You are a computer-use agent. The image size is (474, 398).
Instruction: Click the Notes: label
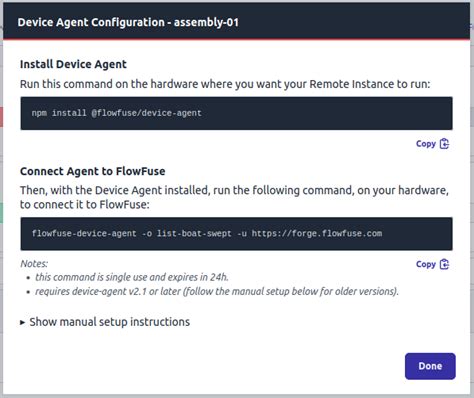tap(34, 264)
